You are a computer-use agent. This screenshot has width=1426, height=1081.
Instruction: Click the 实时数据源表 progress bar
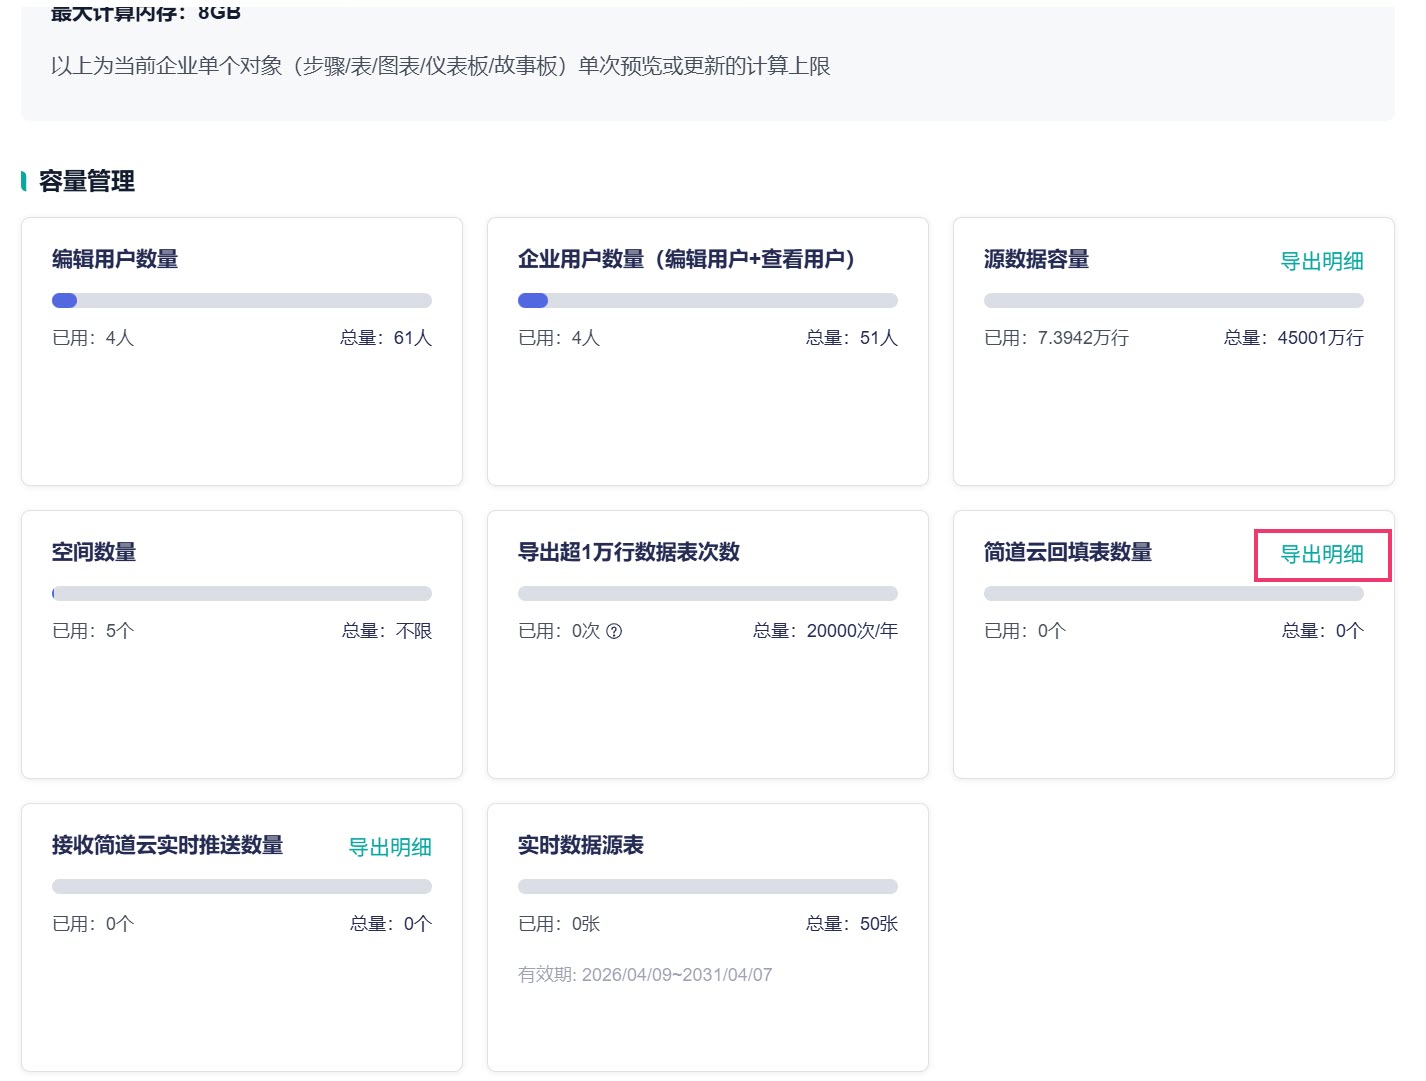(708, 886)
